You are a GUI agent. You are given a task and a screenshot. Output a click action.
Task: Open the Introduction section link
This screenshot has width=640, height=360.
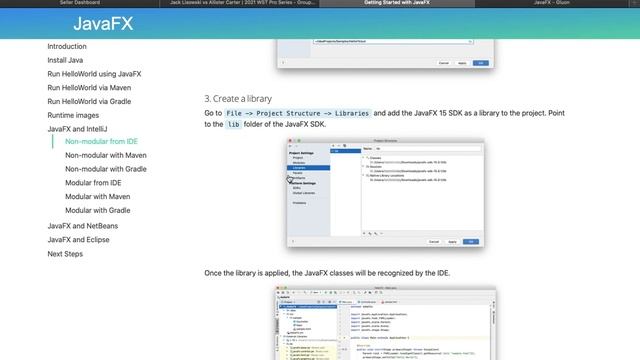(x=67, y=46)
